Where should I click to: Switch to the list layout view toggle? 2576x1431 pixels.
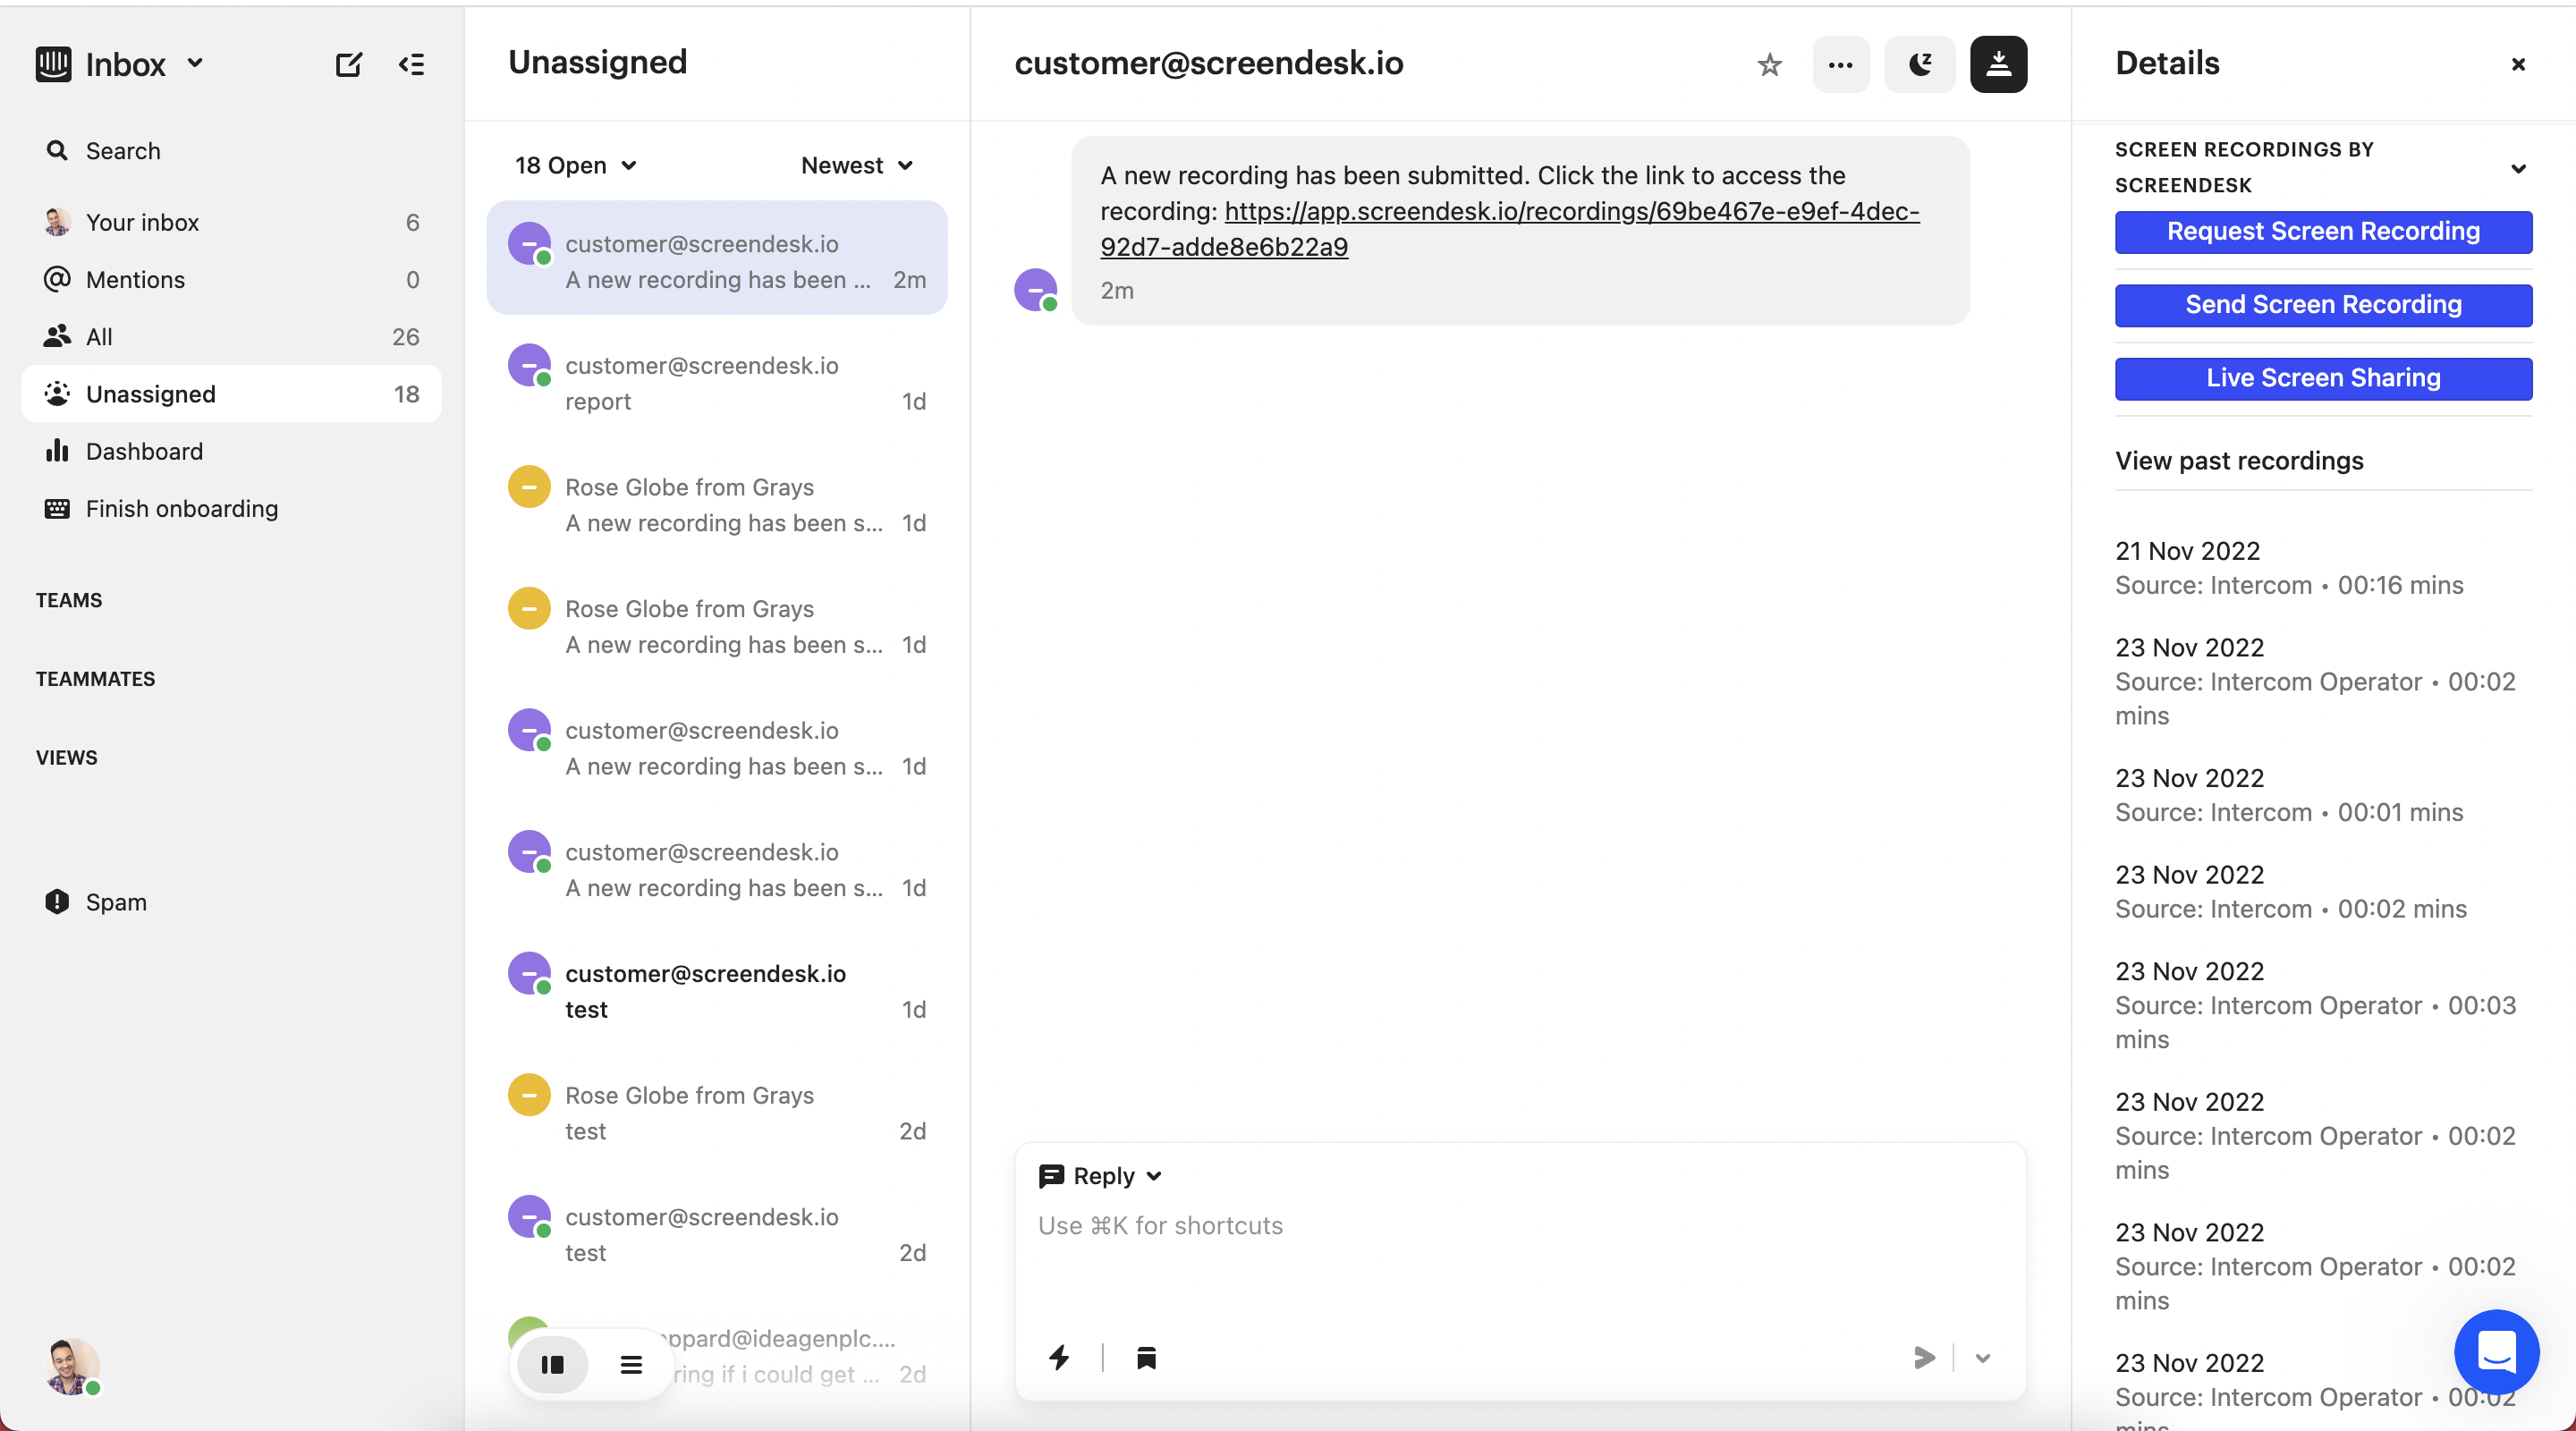point(631,1364)
